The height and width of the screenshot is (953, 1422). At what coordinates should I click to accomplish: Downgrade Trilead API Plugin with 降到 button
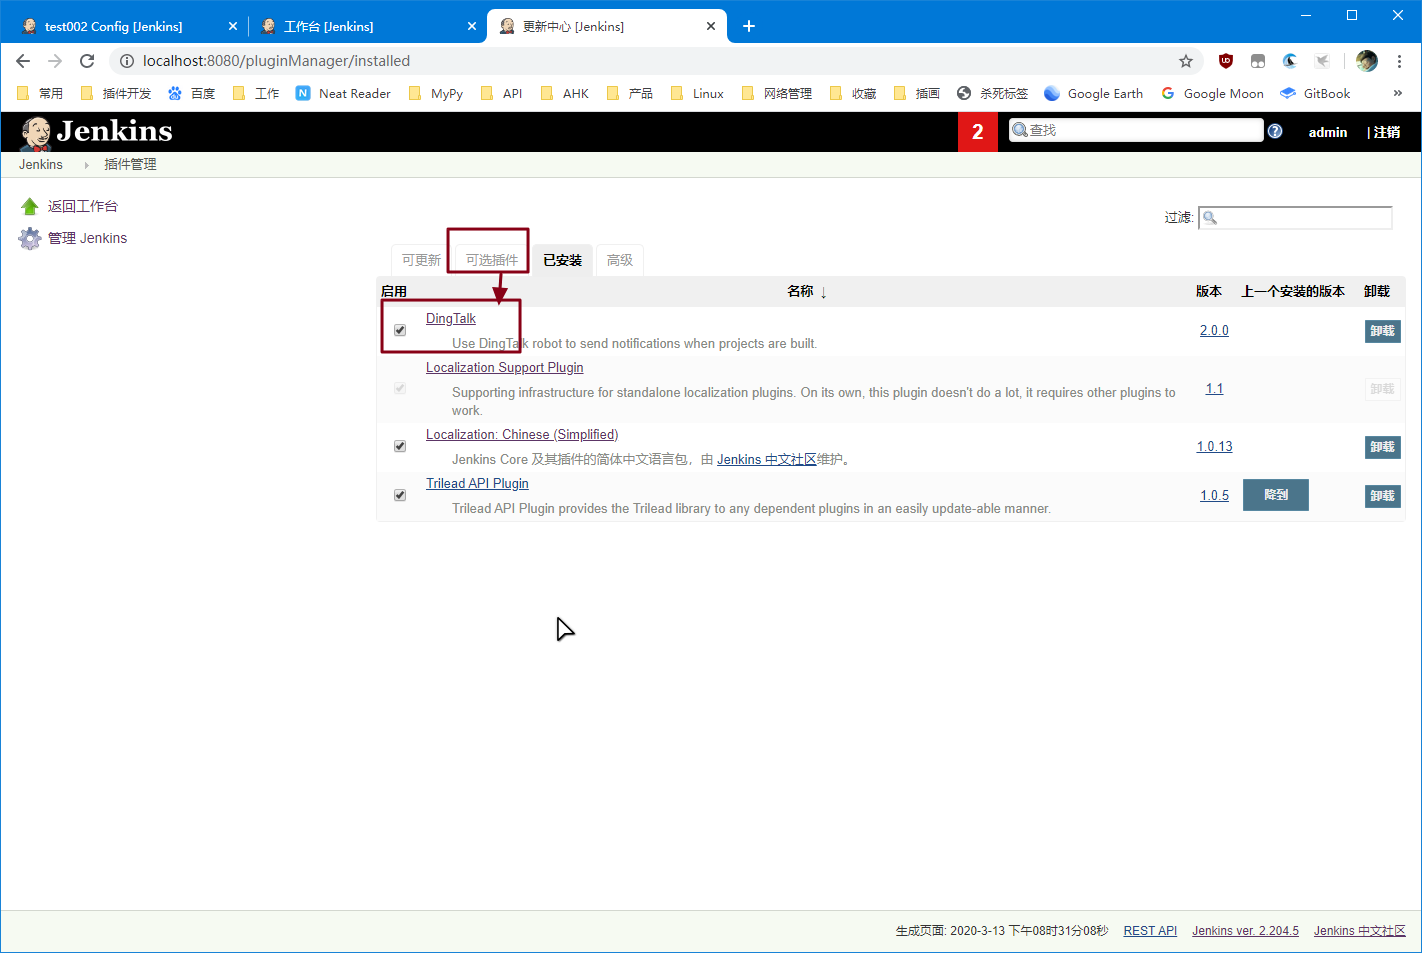[1276, 495]
